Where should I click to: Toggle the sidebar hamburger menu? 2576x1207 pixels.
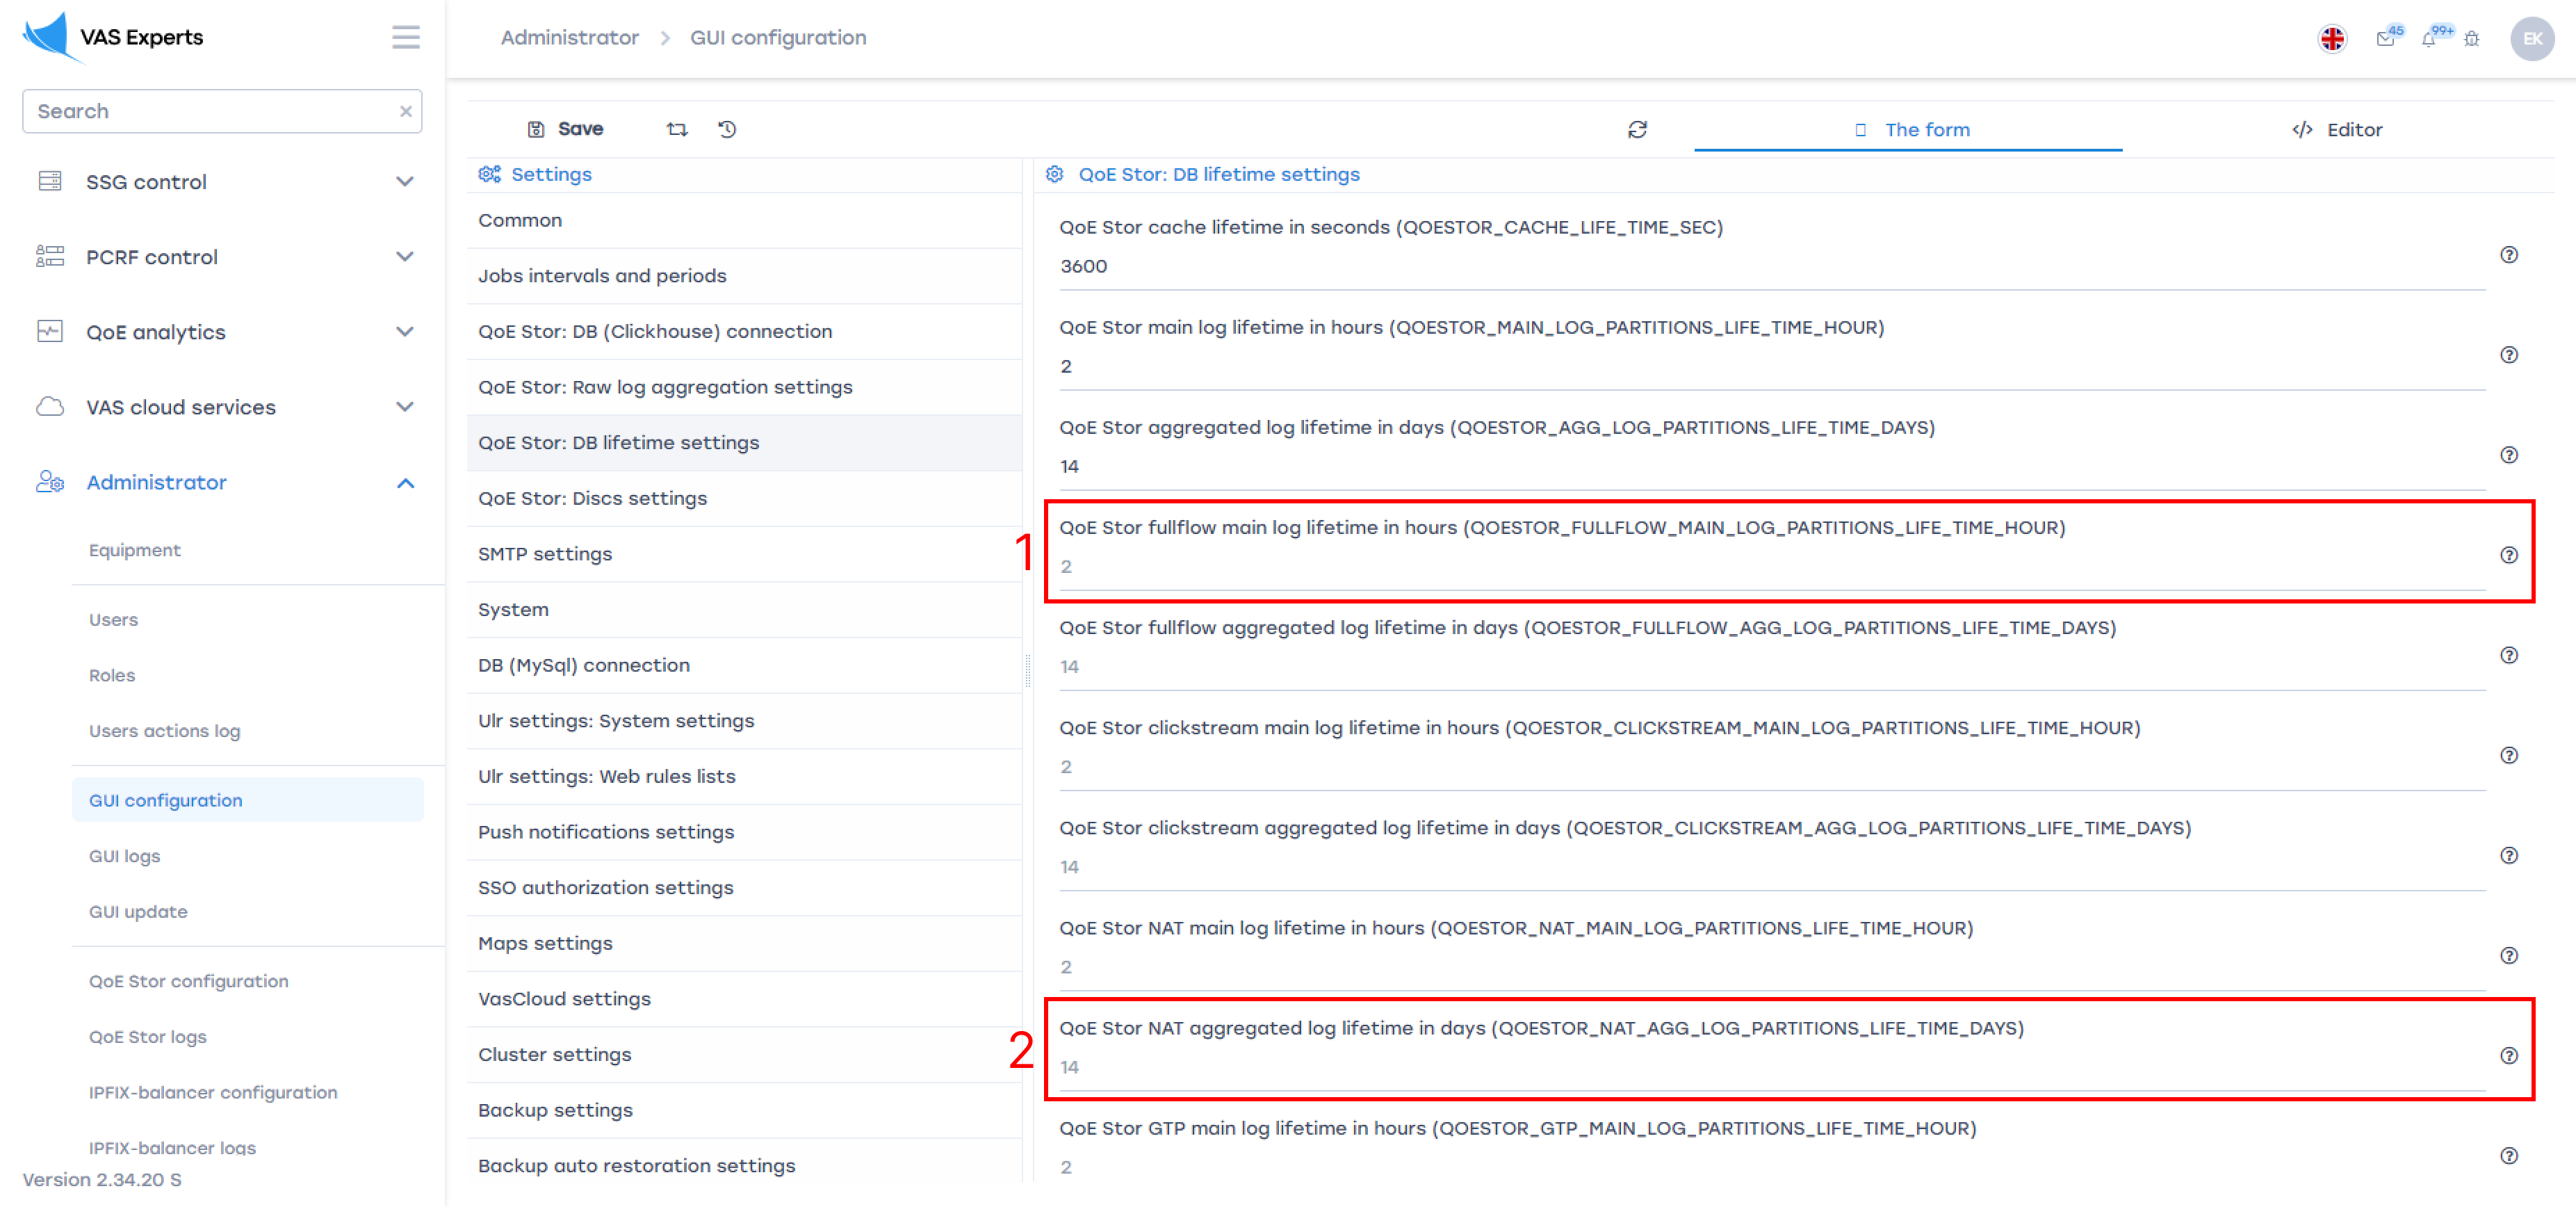[405, 37]
